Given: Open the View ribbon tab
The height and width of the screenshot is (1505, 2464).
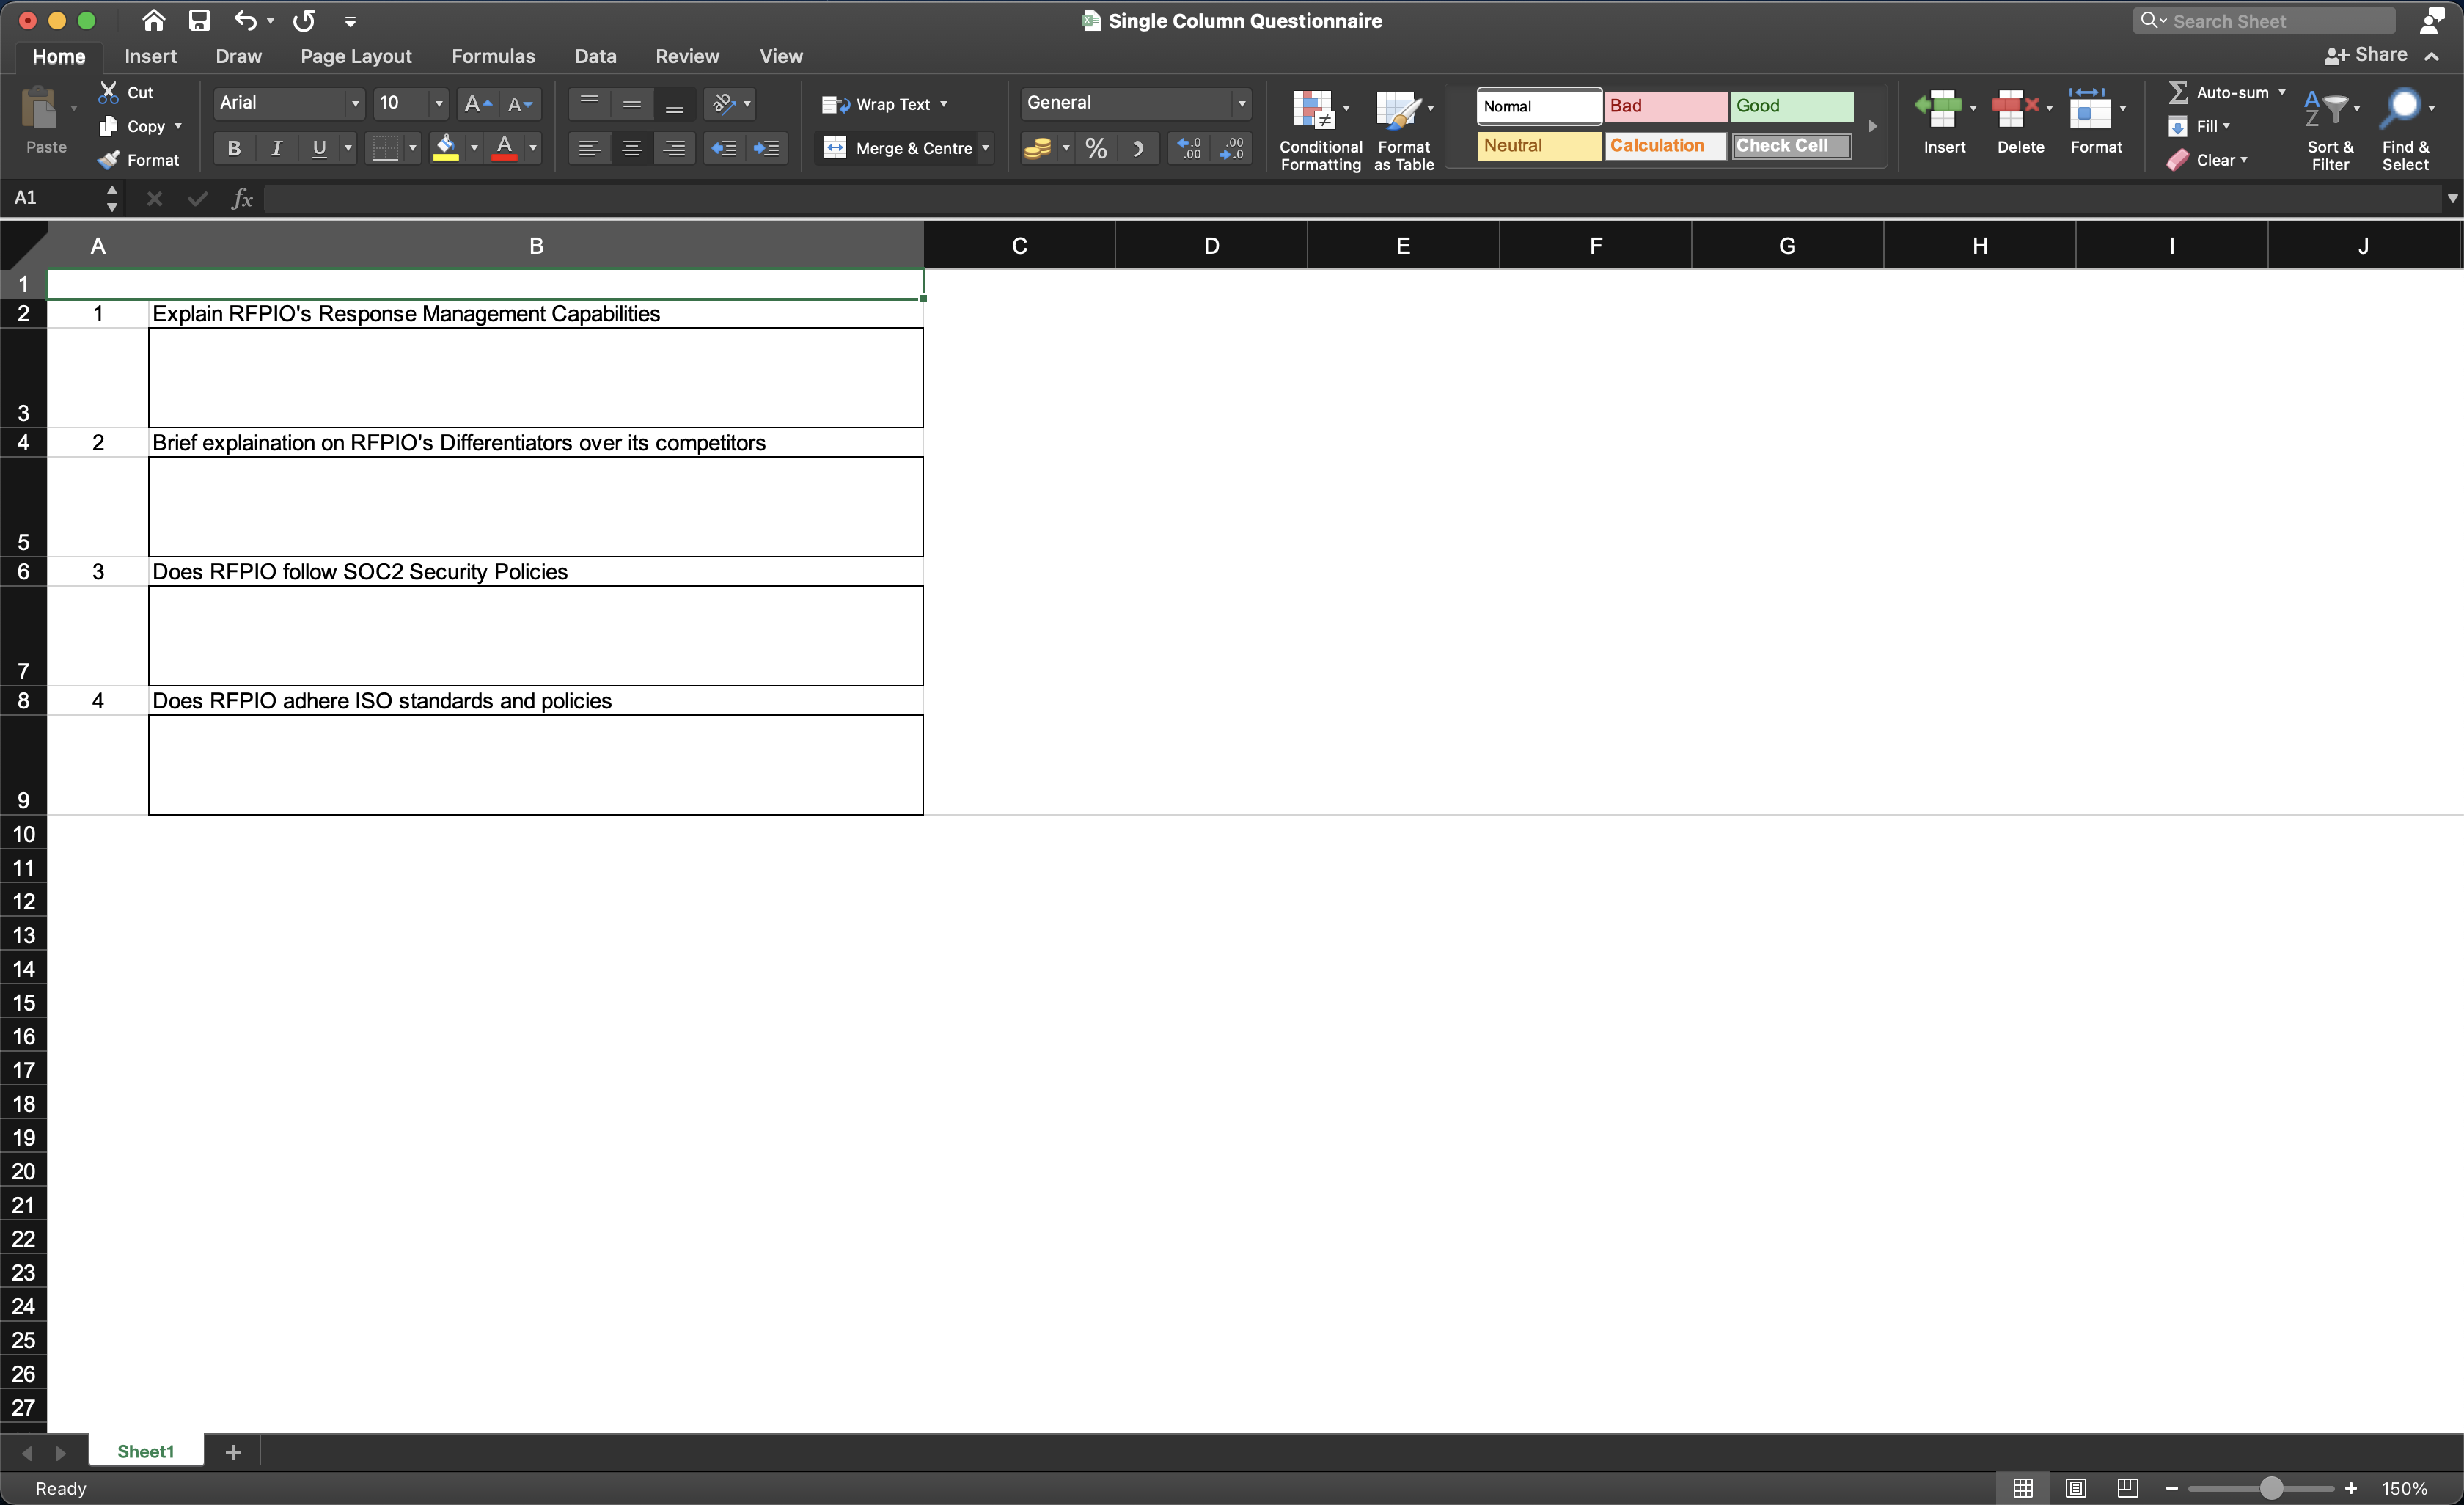Looking at the screenshot, I should 781,56.
